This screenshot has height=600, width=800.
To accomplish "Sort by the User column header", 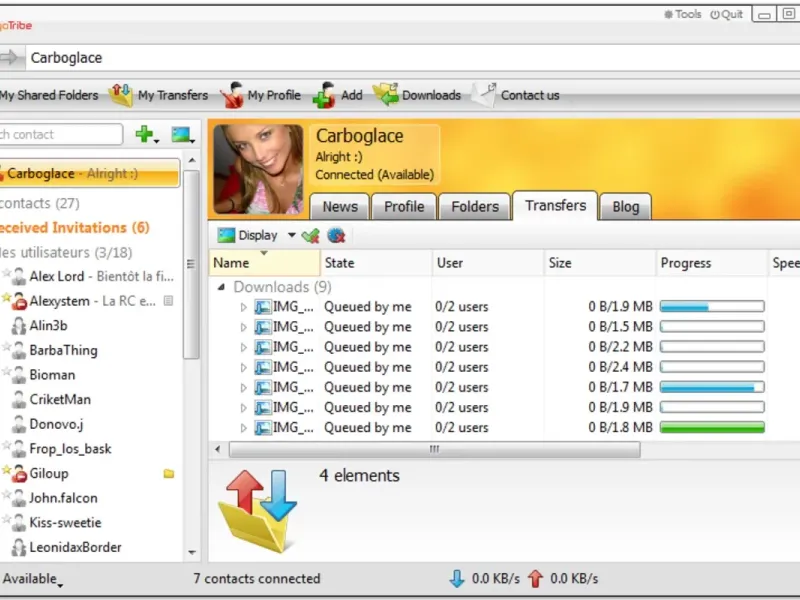I will click(488, 263).
